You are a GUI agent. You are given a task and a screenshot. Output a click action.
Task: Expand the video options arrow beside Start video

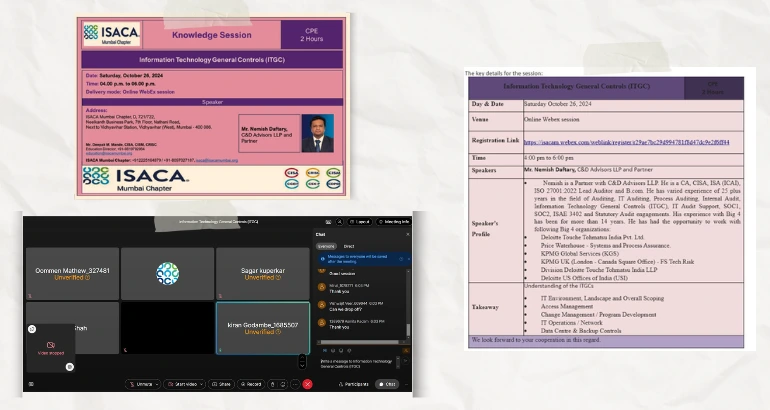[x=203, y=384]
